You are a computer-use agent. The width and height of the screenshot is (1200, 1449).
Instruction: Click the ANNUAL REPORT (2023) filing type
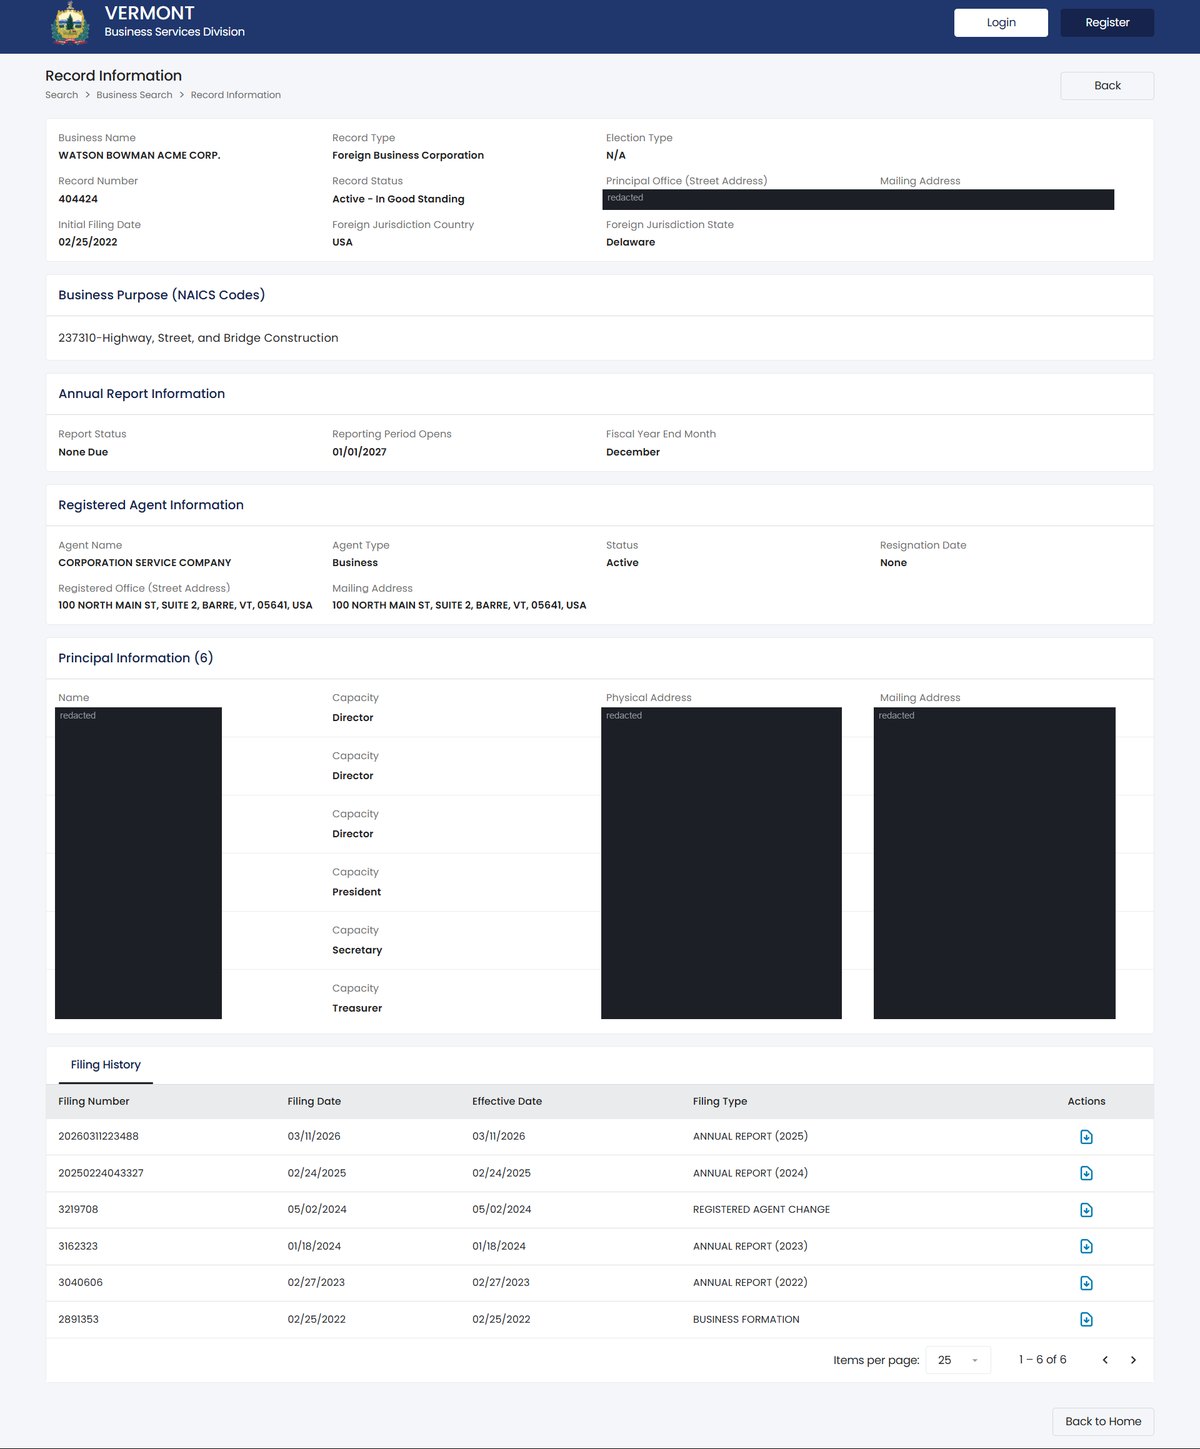coord(750,1246)
